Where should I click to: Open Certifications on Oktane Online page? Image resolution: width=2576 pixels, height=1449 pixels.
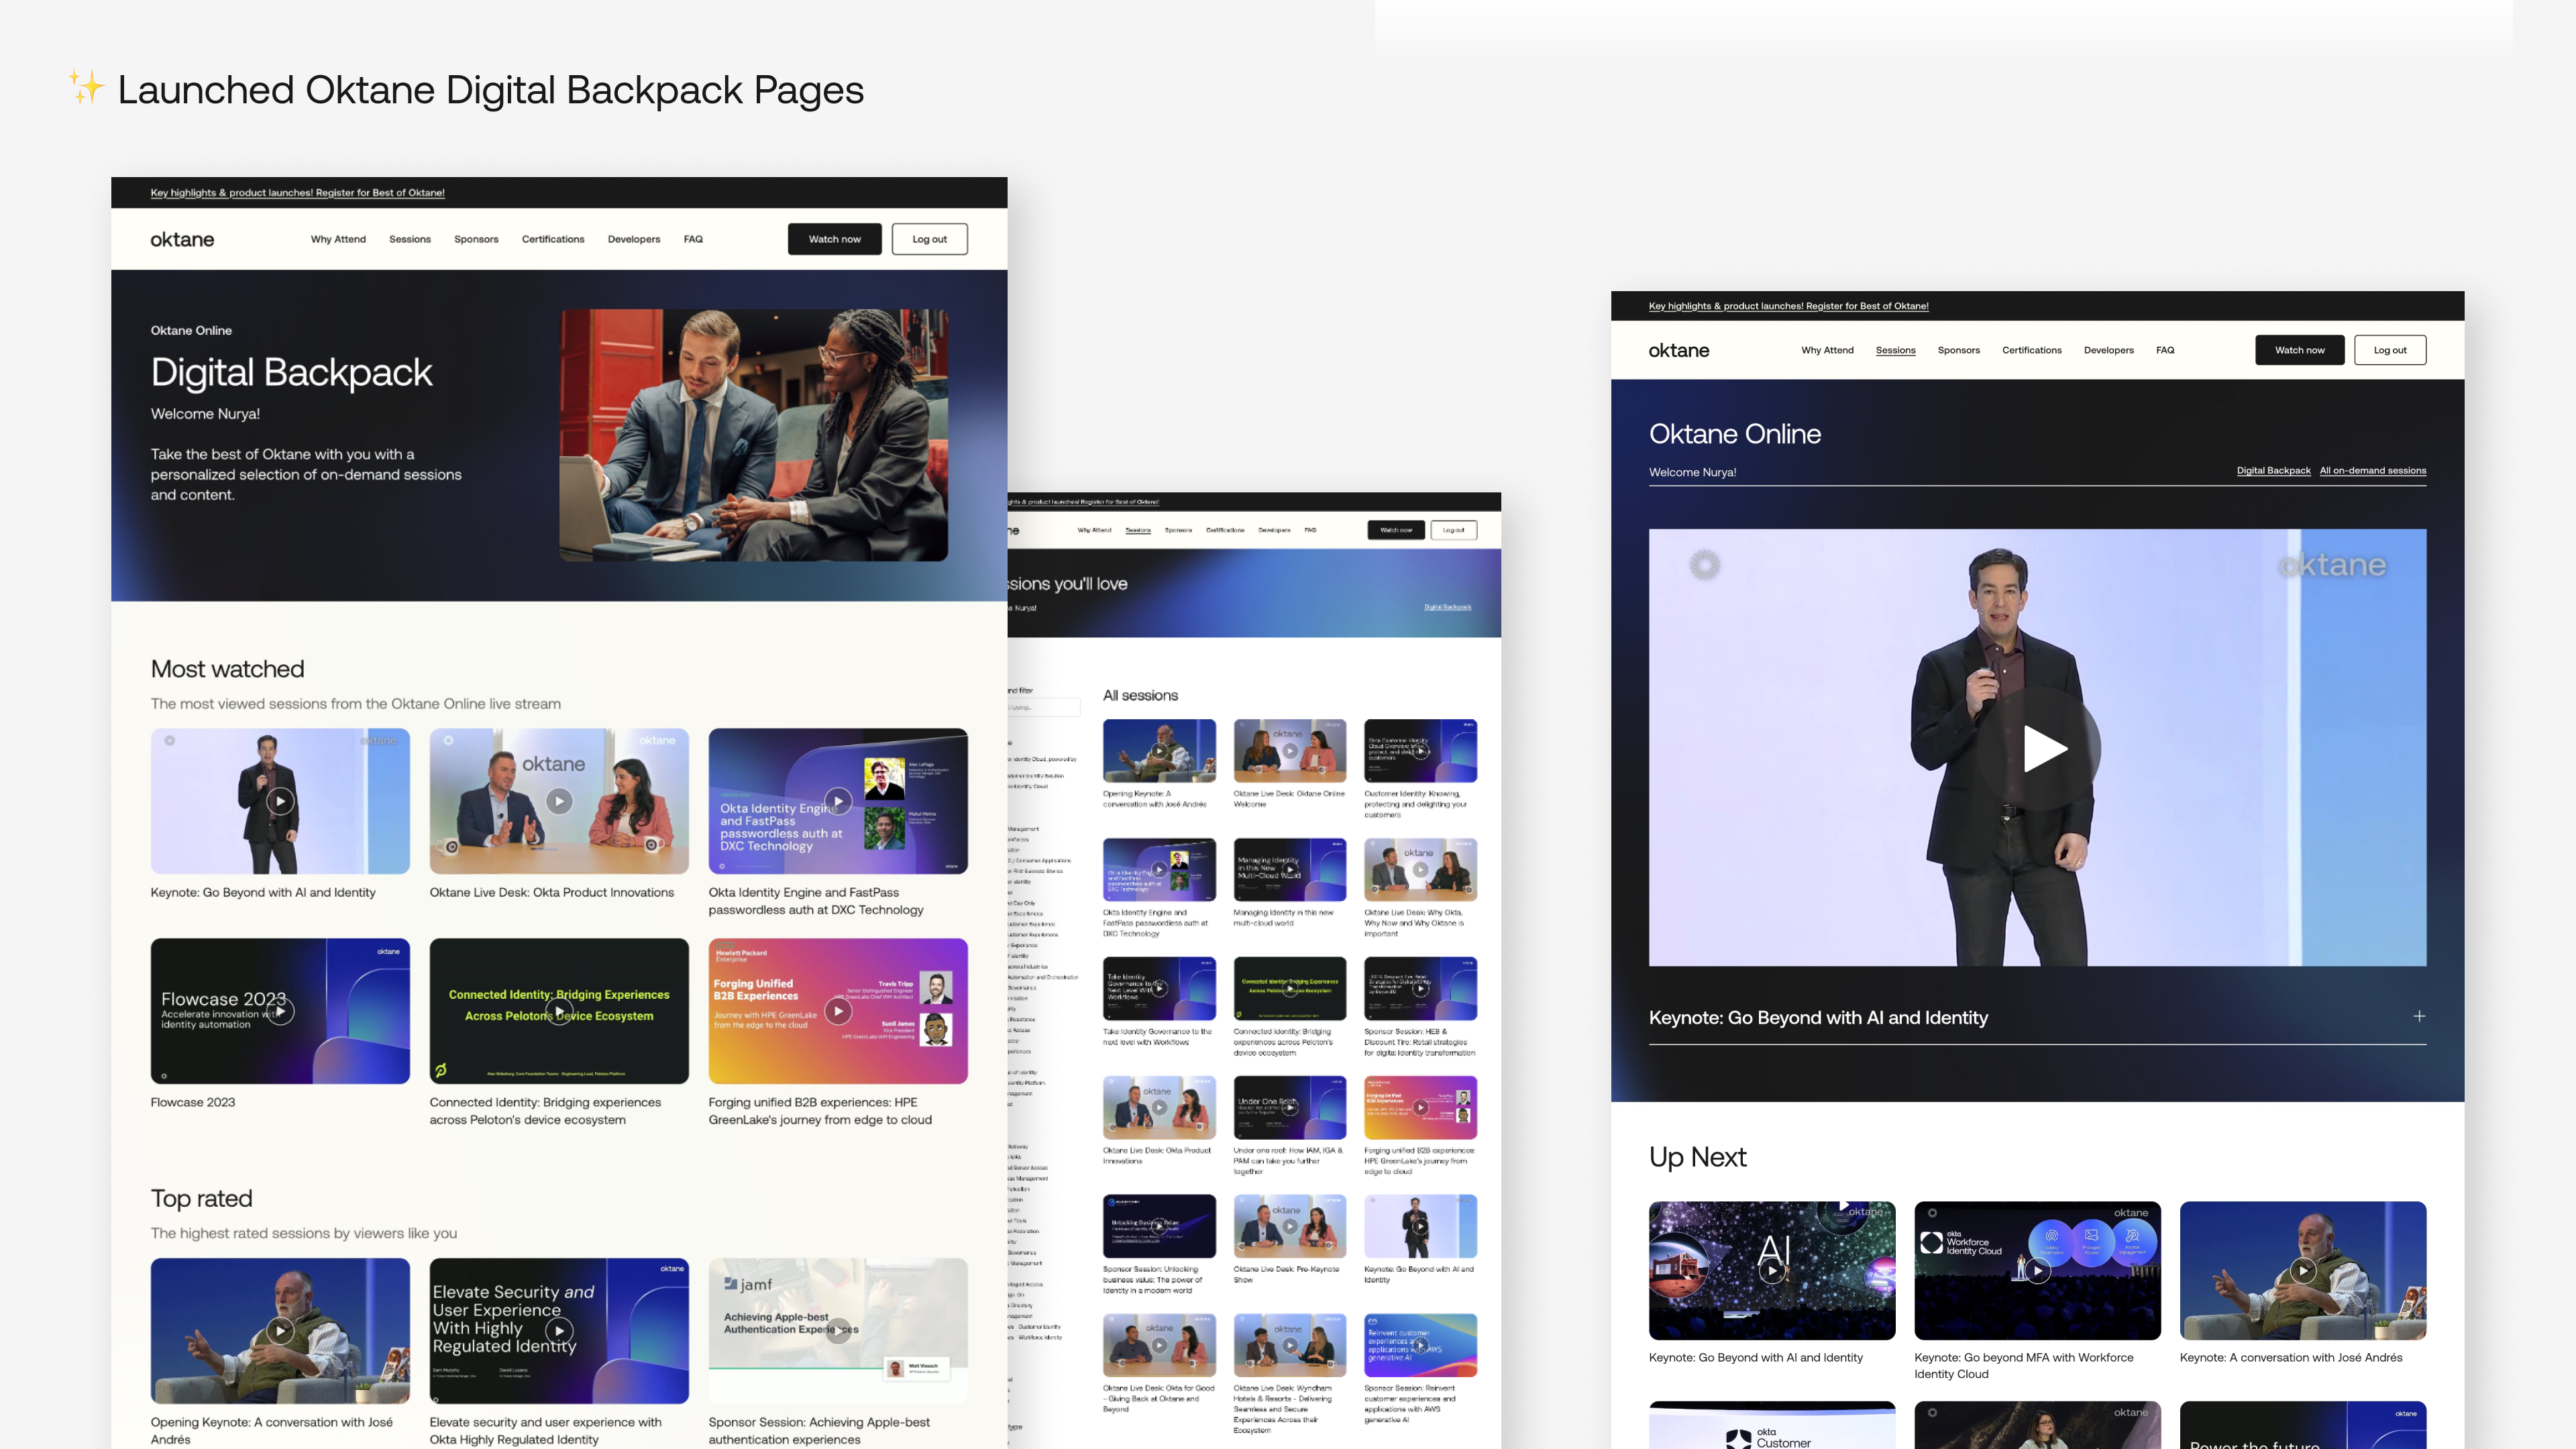point(2031,350)
